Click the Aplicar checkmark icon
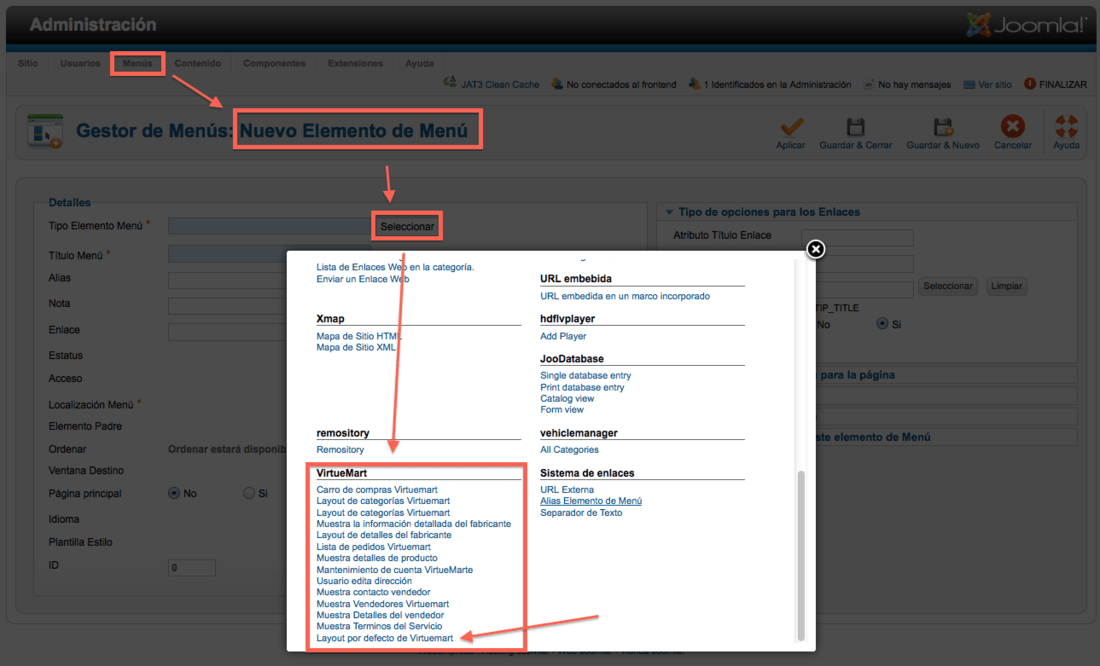The width and height of the screenshot is (1100, 666). click(x=791, y=126)
